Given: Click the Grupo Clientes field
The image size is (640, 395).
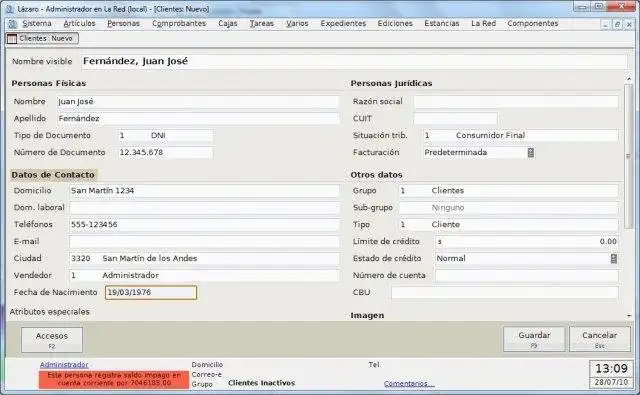Looking at the screenshot, I should (509, 191).
